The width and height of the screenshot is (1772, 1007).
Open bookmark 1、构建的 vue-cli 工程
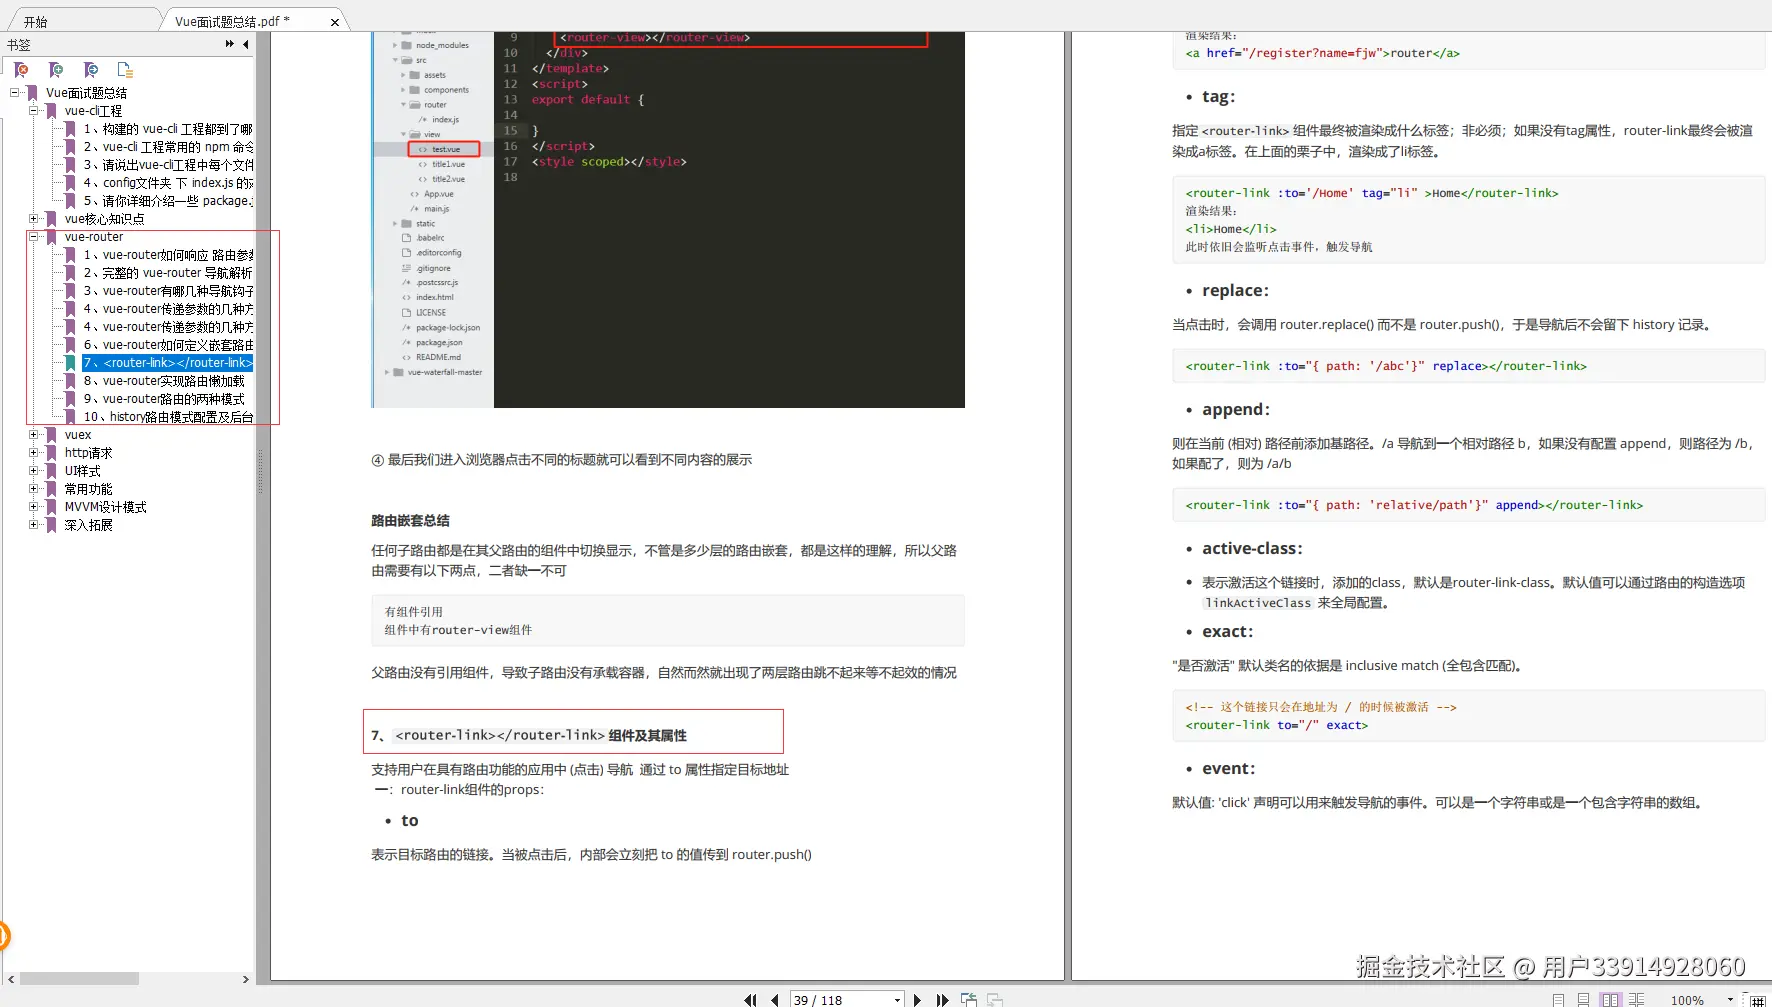(x=167, y=129)
